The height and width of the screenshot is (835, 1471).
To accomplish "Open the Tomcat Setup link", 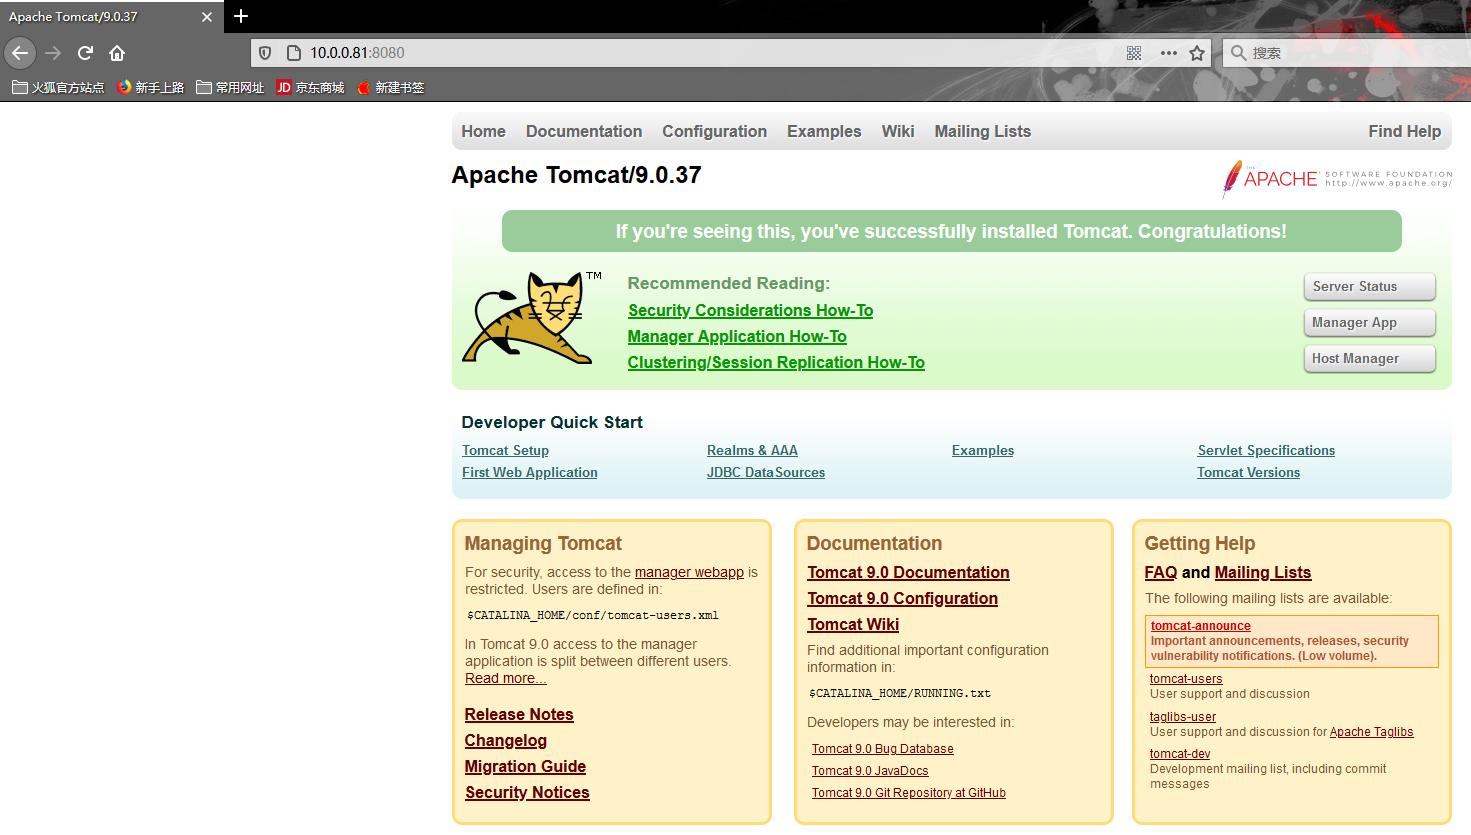I will pos(505,450).
